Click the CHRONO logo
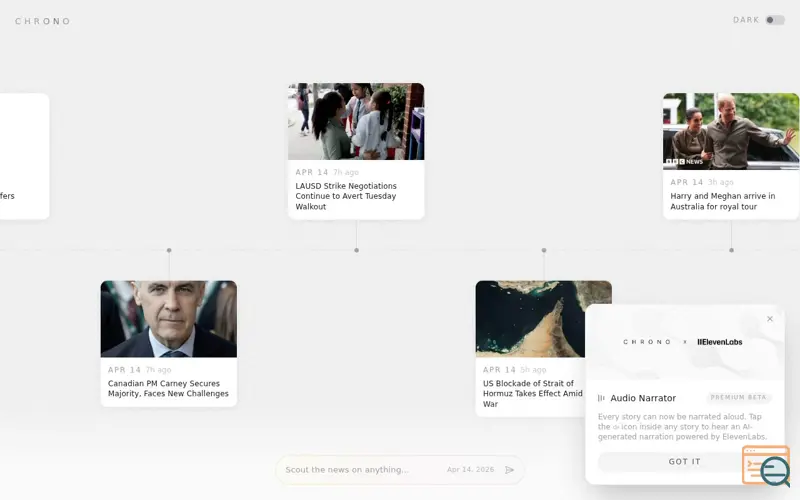The width and height of the screenshot is (800, 500). pyautogui.click(x=43, y=21)
